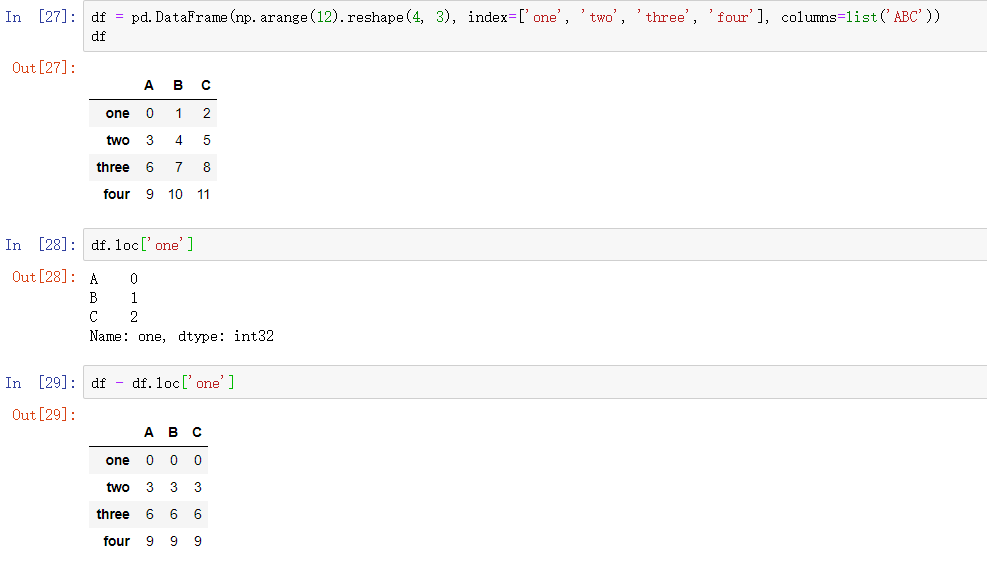This screenshot has height=563, width=987.
Task: Click 'pd.DataFrame' in cell 27 code
Action: (x=179, y=17)
